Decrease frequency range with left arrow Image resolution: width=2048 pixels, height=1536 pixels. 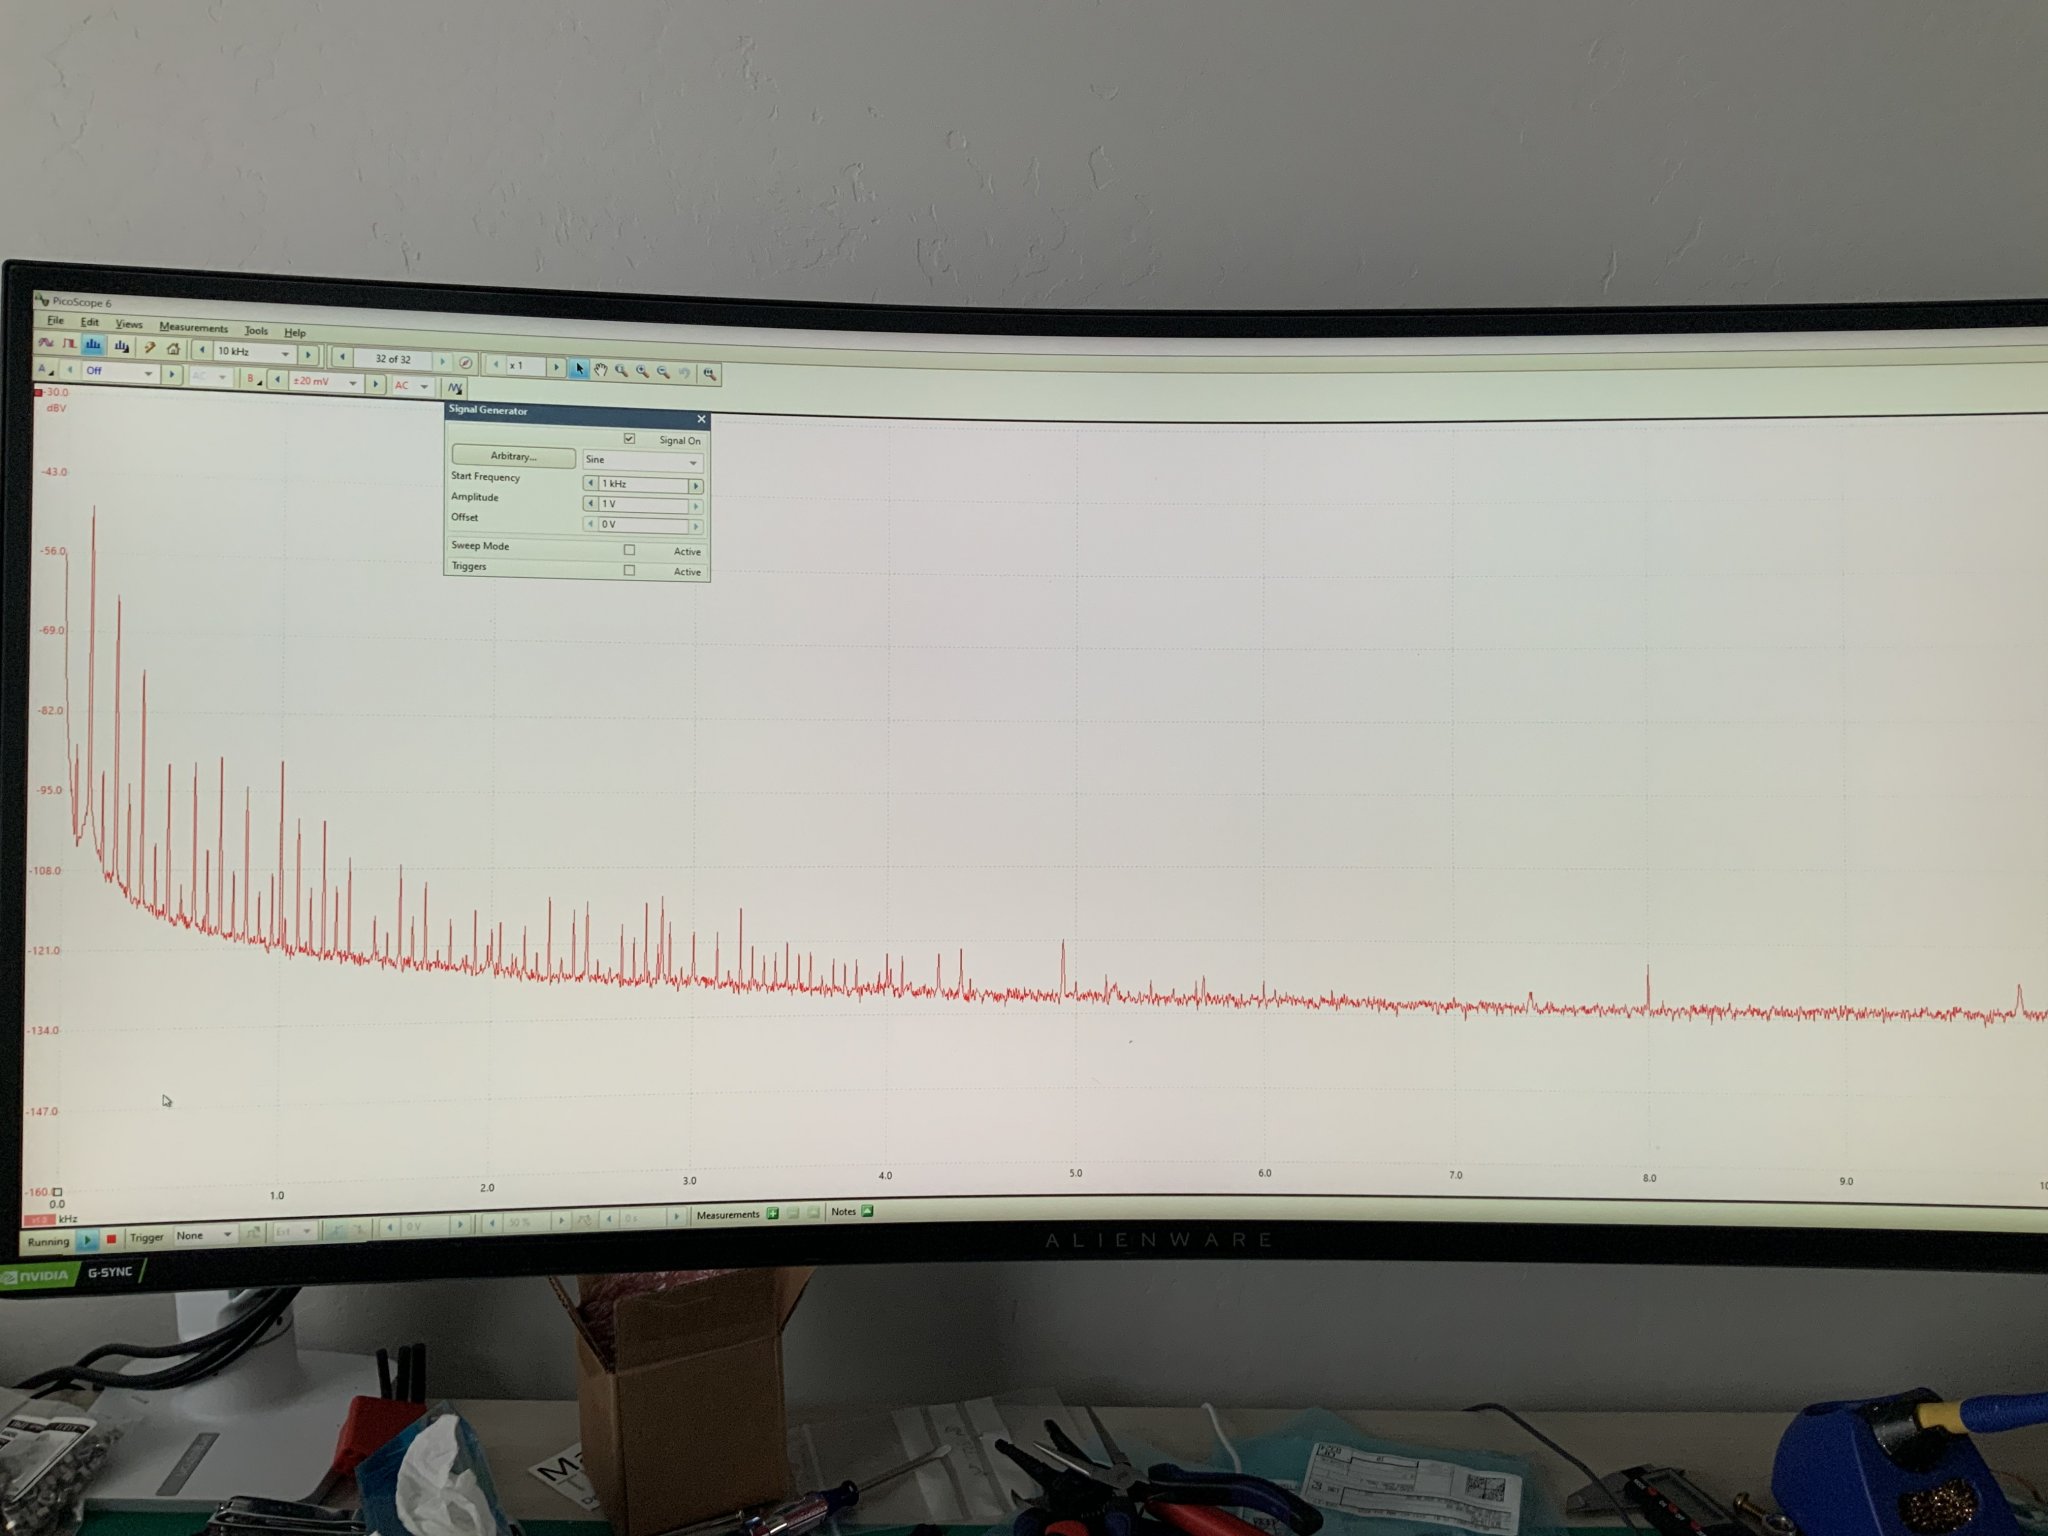click(x=202, y=349)
